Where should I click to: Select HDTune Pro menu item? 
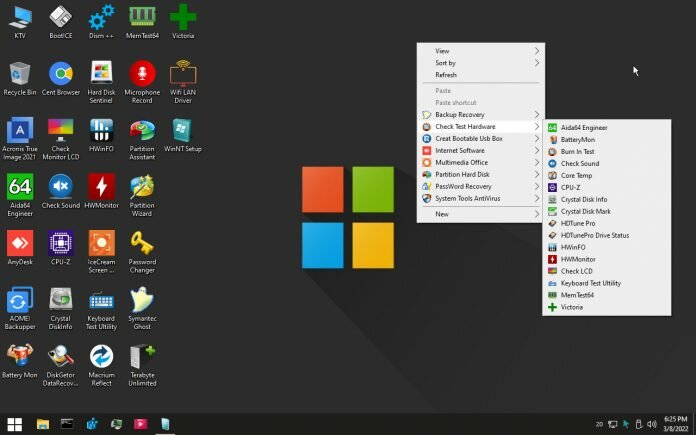coord(606,223)
